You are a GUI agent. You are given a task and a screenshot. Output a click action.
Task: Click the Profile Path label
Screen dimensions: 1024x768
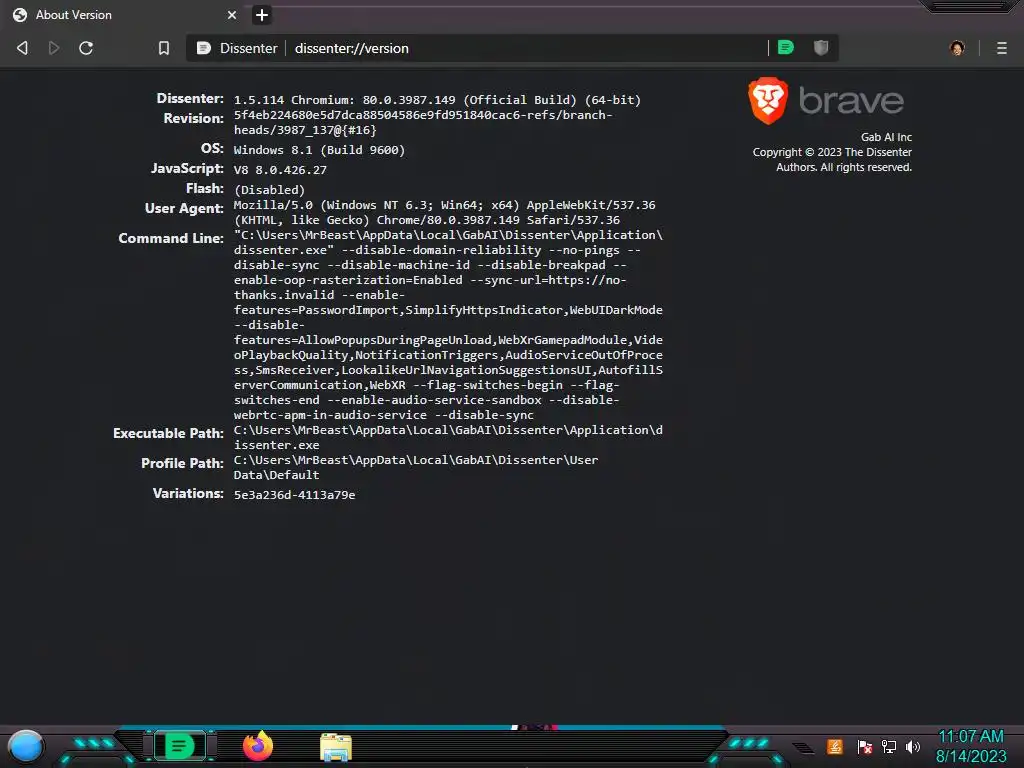tap(182, 463)
